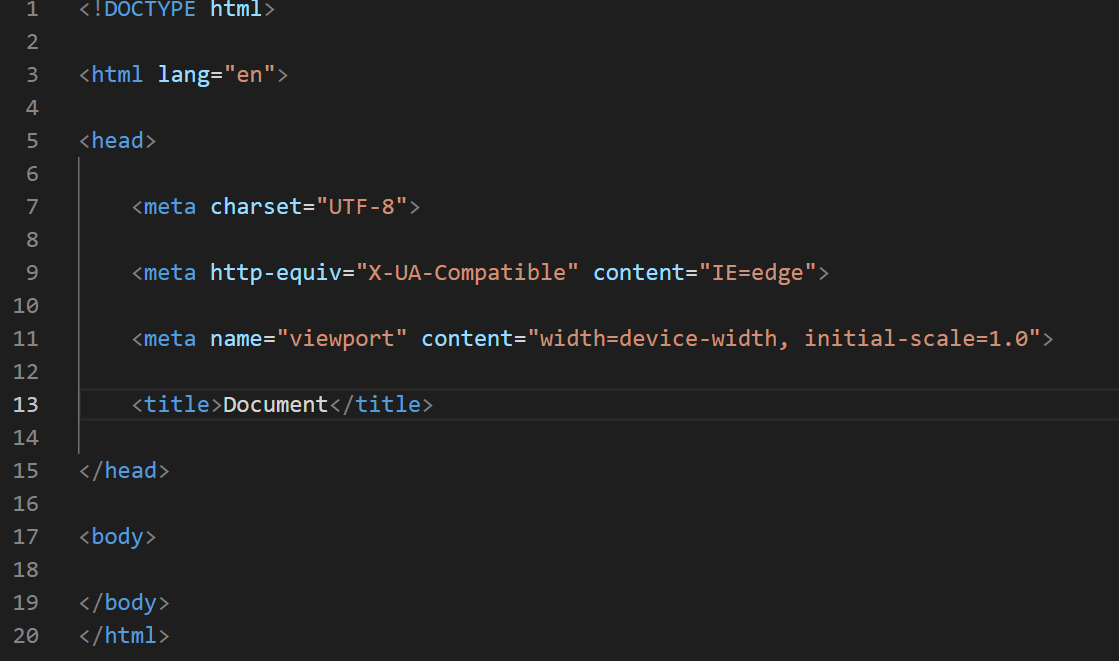The image size is (1119, 661).
Task: Click the "en" value in html tag
Action: pyautogui.click(x=249, y=74)
